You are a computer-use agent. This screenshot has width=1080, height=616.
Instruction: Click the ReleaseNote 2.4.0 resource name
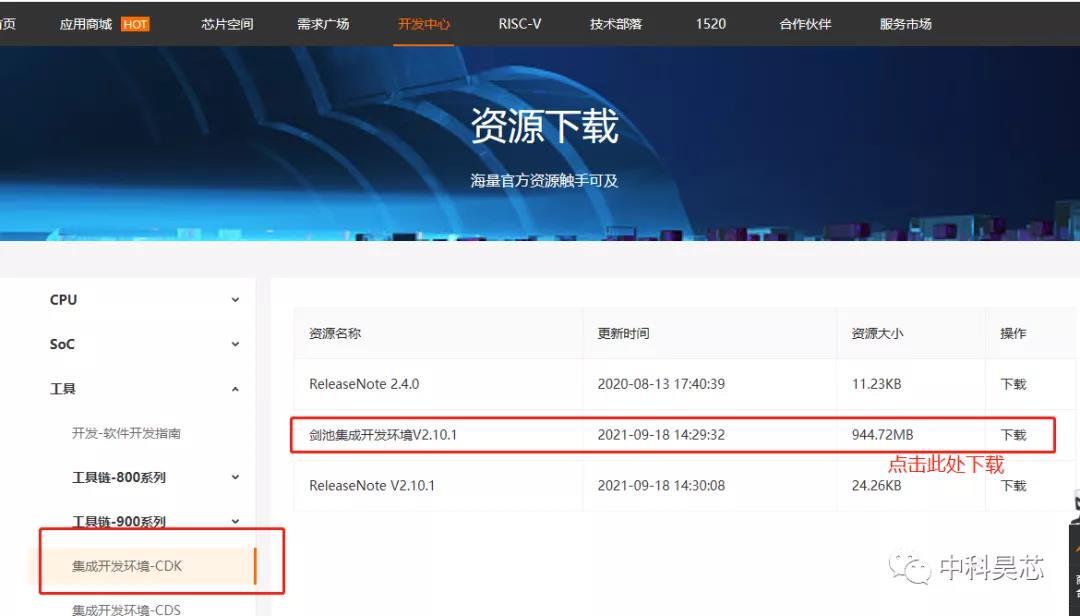coord(364,384)
